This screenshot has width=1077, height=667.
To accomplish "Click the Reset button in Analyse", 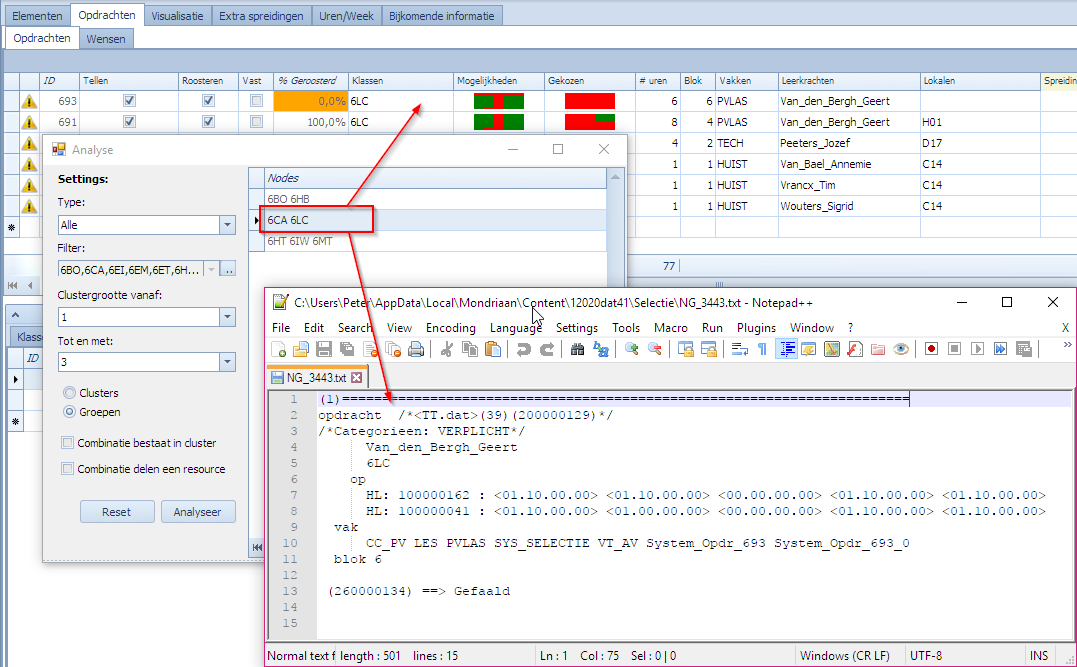I will coord(117,512).
